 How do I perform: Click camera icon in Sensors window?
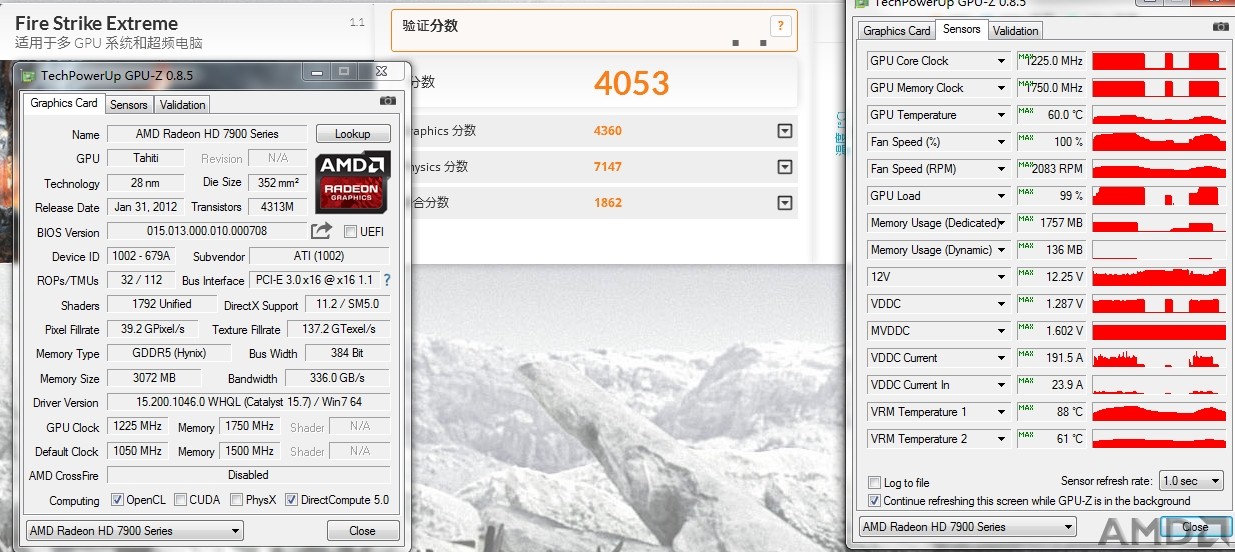click(x=1220, y=27)
